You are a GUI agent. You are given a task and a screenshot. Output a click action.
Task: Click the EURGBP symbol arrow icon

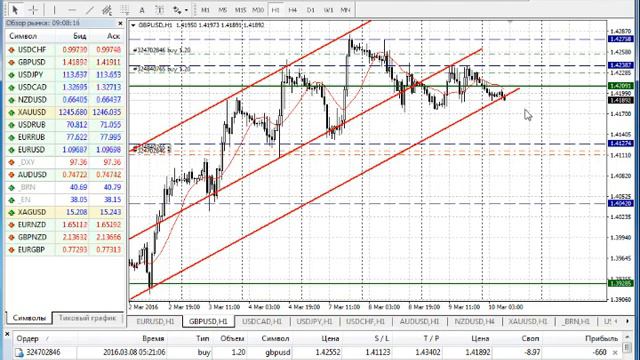coord(11,250)
